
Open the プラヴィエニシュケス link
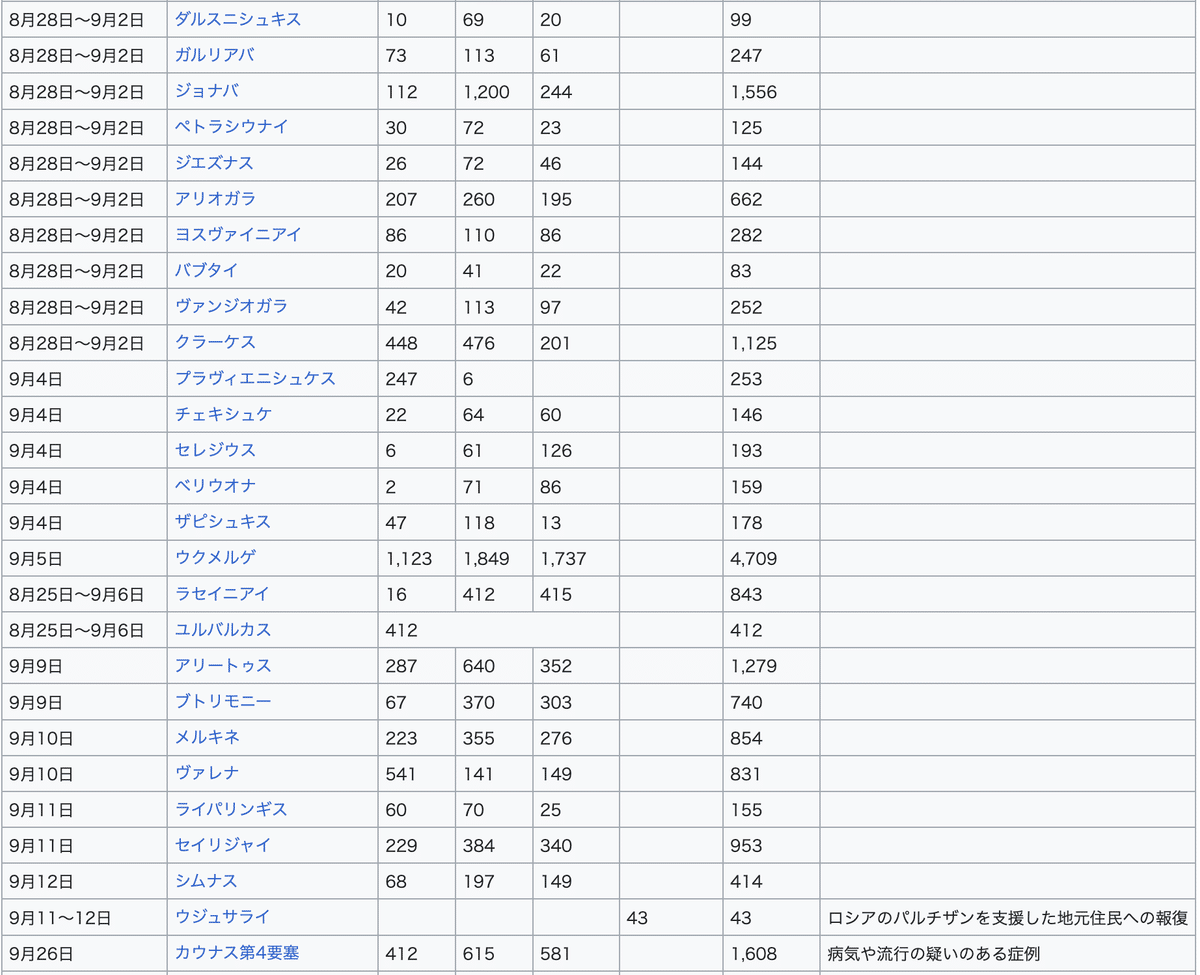(255, 379)
